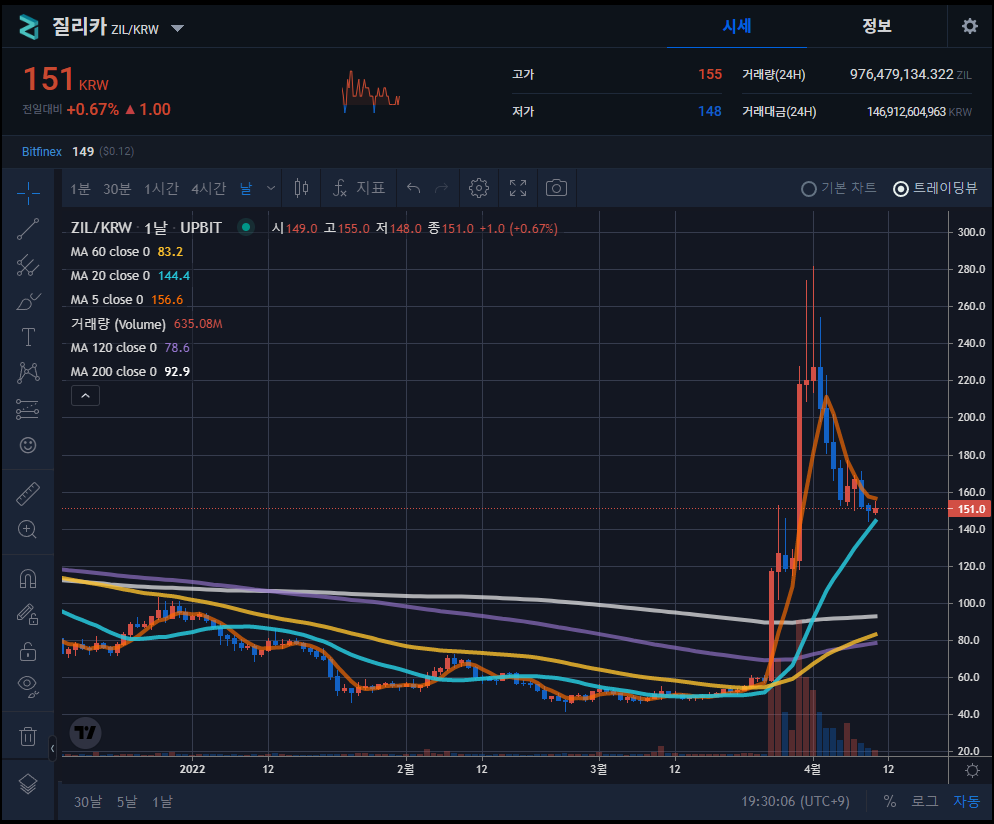Viewport: 994px width, 824px height.
Task: Select the 30분 timeframe
Action: pos(117,189)
